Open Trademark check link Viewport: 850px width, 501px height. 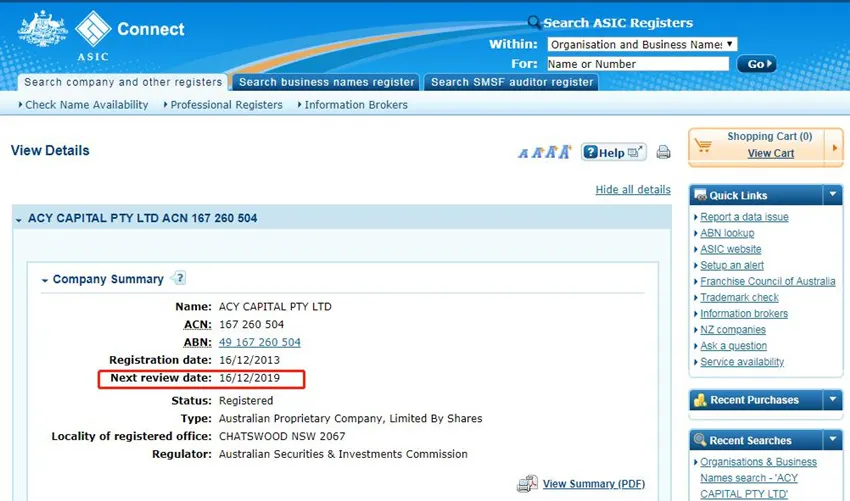click(739, 298)
